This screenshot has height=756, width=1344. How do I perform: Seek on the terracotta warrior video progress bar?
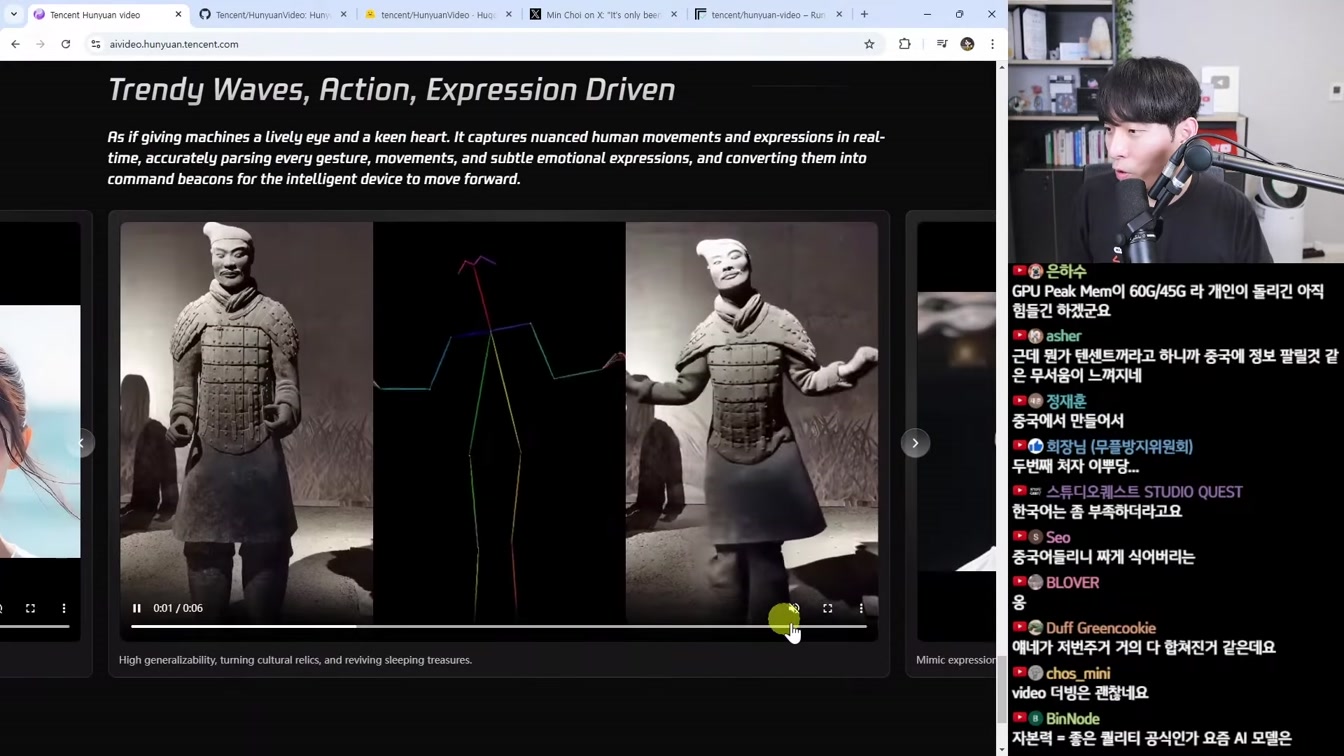tap(499, 626)
